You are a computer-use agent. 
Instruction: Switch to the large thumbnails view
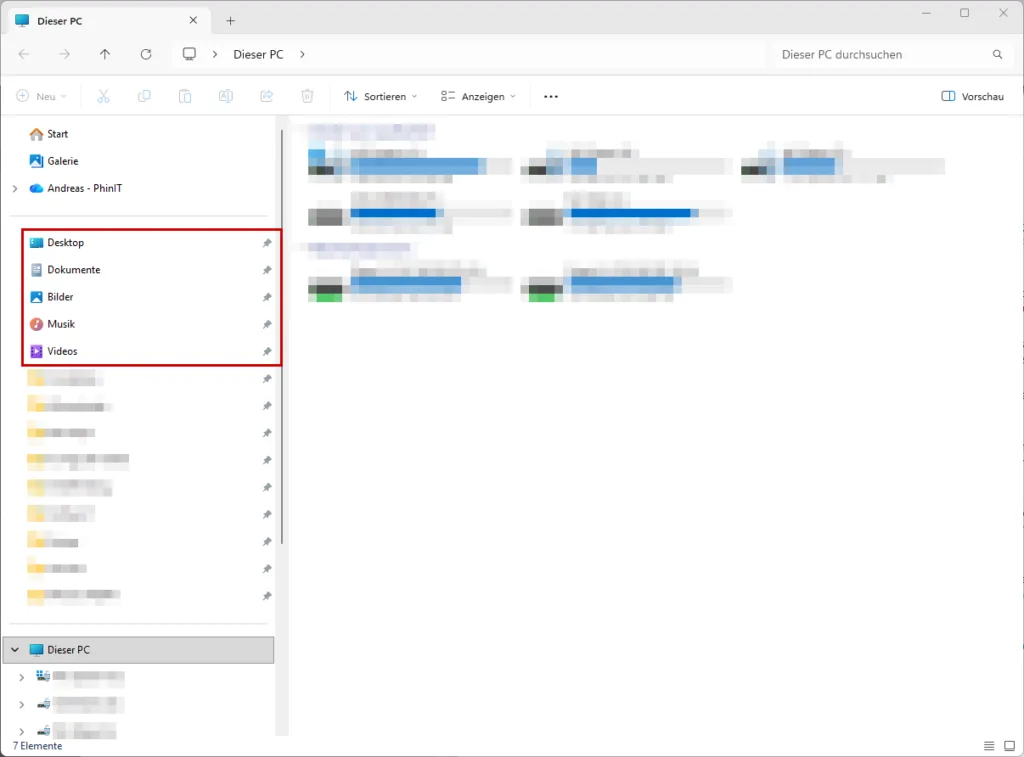click(x=1008, y=746)
